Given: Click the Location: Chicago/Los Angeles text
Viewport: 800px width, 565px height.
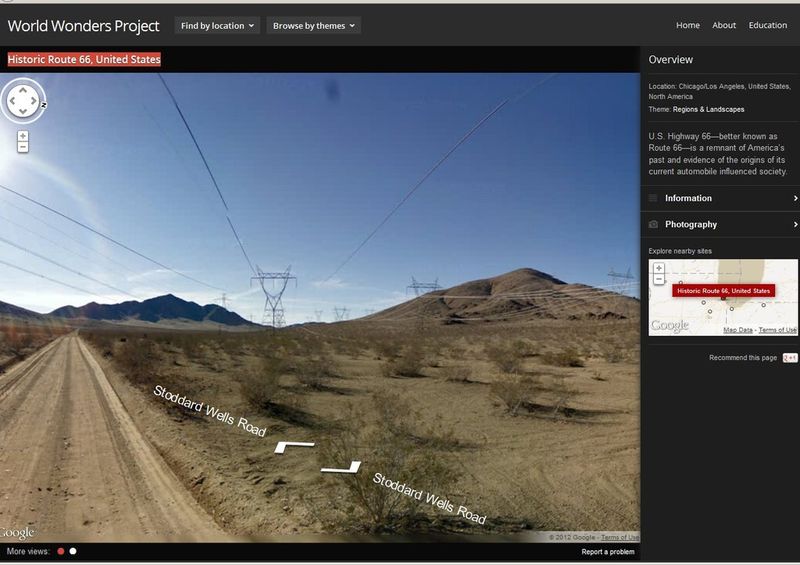Looking at the screenshot, I should point(719,91).
